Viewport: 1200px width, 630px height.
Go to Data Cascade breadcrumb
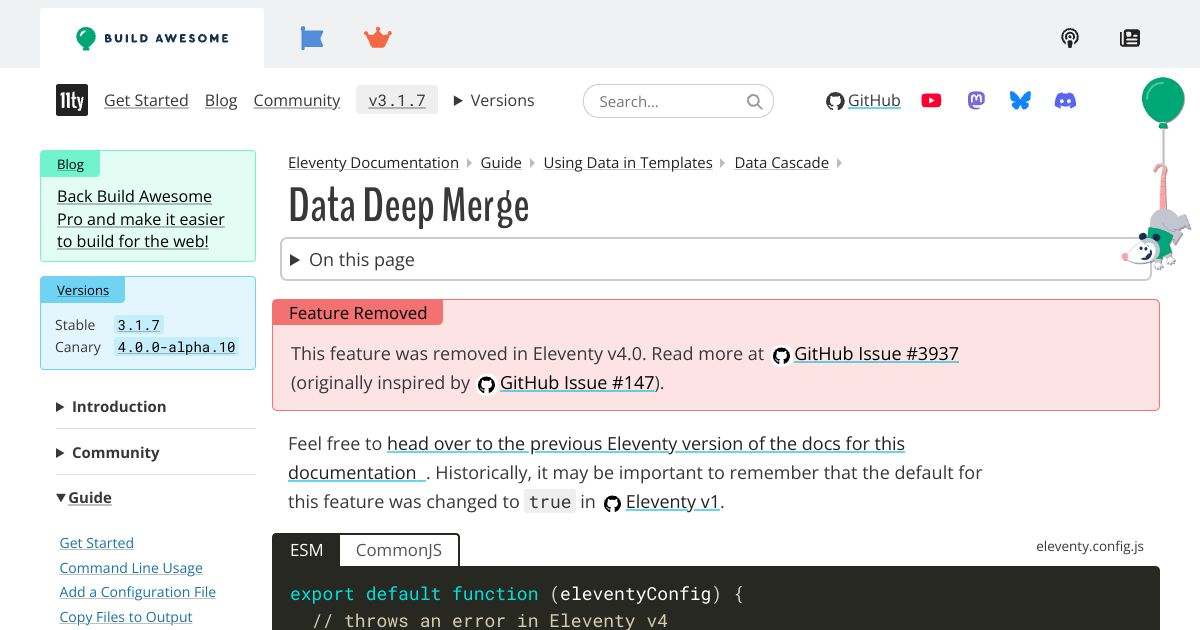(782, 162)
